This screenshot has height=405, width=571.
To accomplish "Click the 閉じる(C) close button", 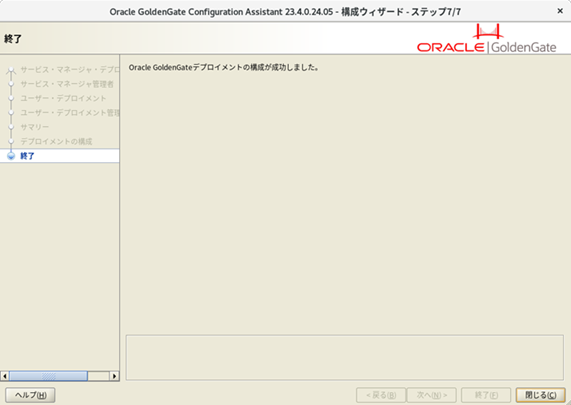I will click(540, 395).
